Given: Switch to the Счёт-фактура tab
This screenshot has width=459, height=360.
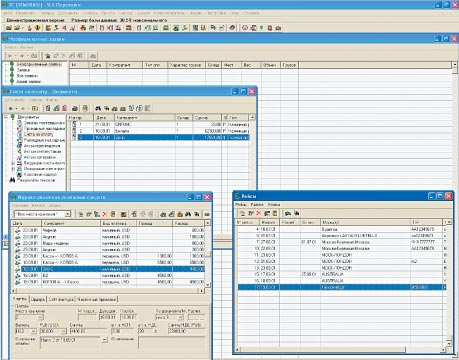Looking at the screenshot, I should 61,299.
